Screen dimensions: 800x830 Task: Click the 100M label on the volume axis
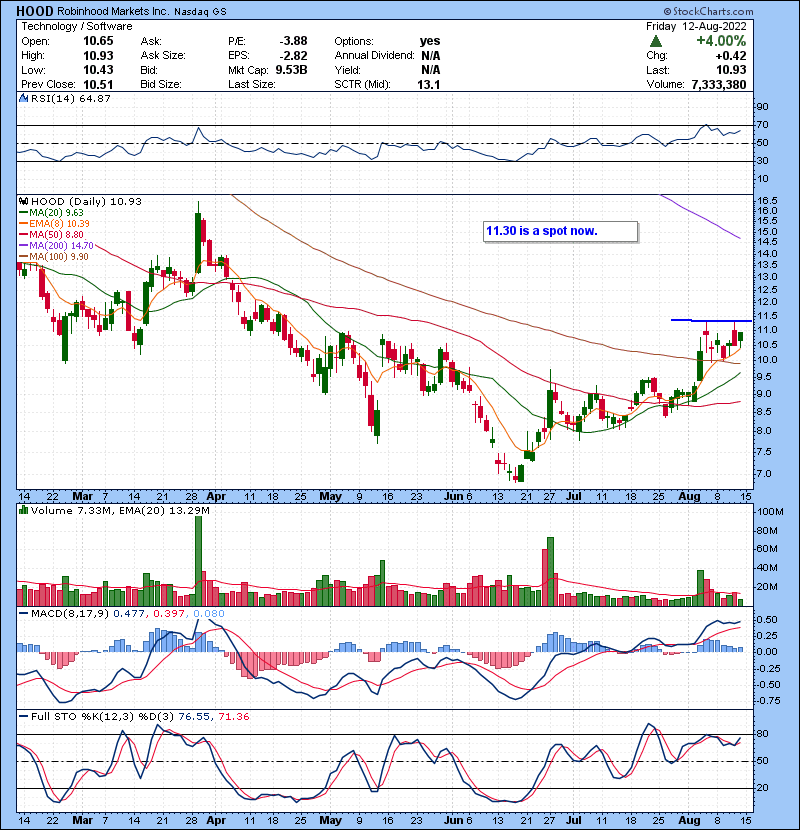click(770, 512)
